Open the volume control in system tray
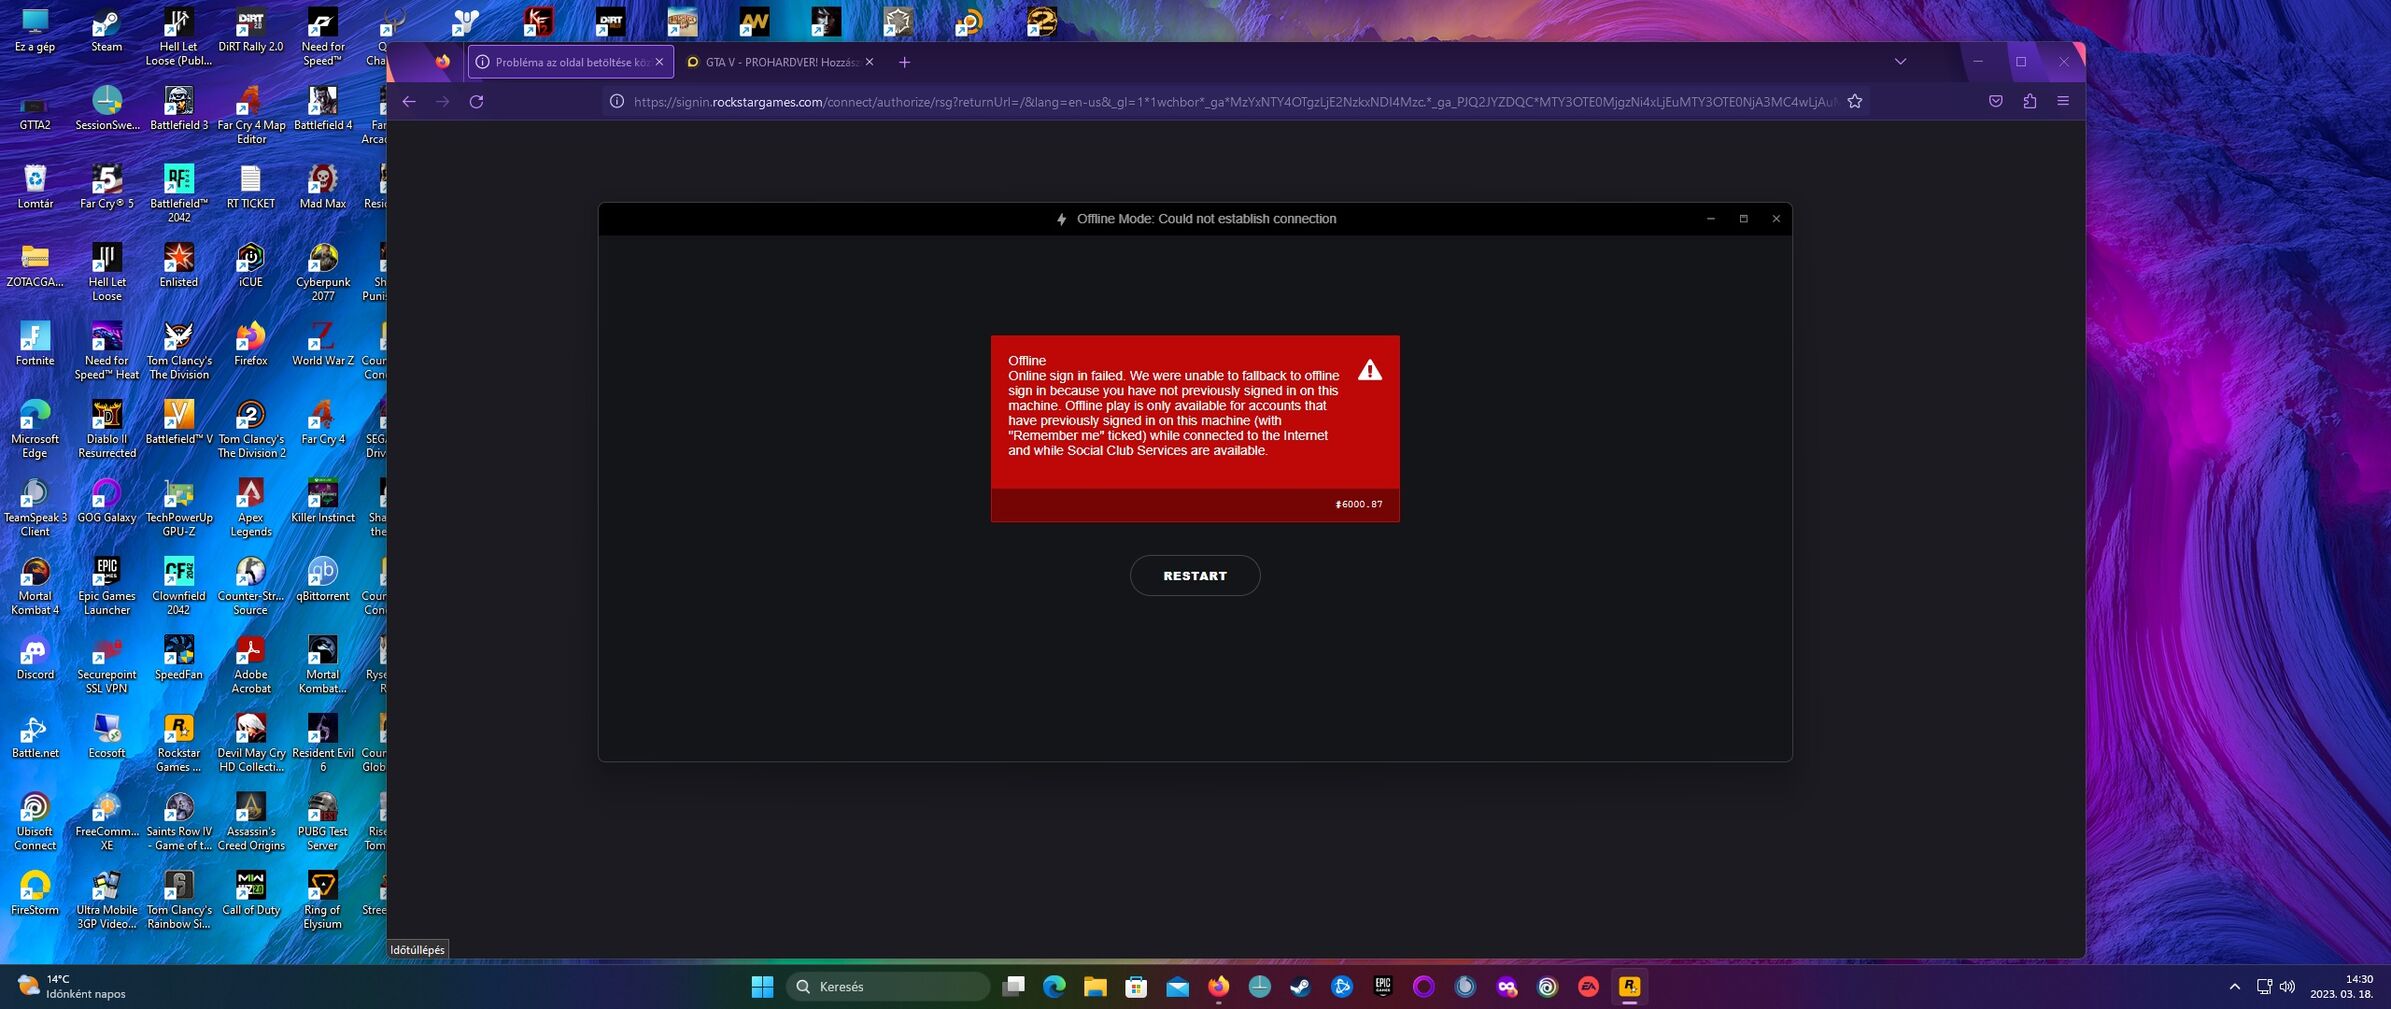 pos(2287,987)
